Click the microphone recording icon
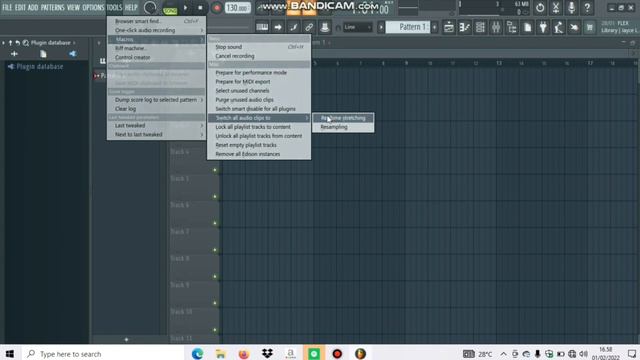The image size is (640, 360). 571,7
